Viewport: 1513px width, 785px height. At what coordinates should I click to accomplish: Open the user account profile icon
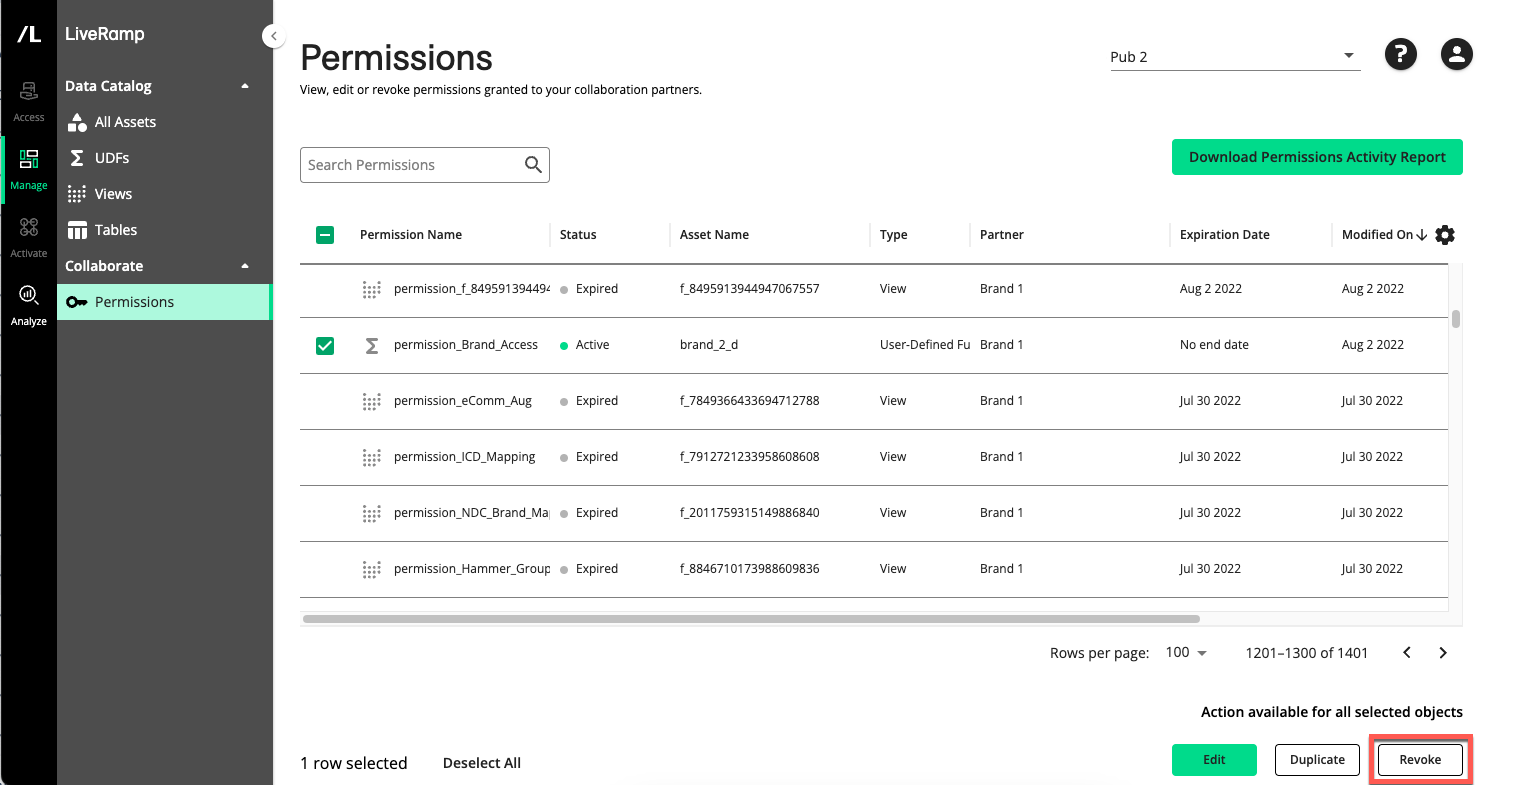pos(1457,54)
